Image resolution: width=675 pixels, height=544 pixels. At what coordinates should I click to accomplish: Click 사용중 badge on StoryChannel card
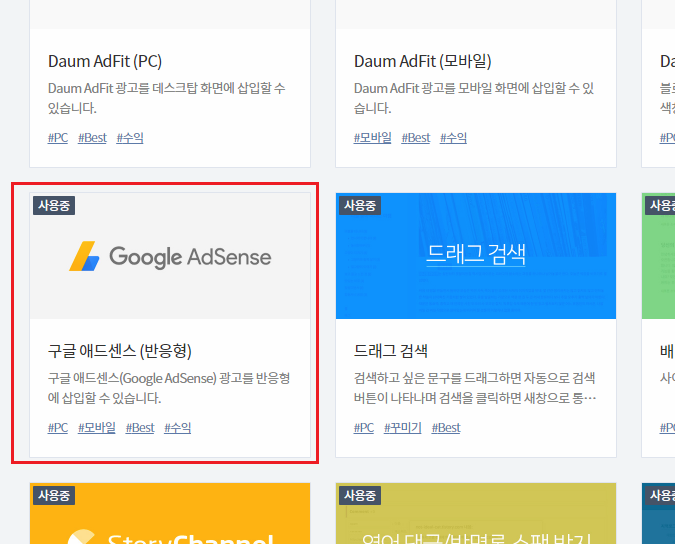[x=54, y=495]
